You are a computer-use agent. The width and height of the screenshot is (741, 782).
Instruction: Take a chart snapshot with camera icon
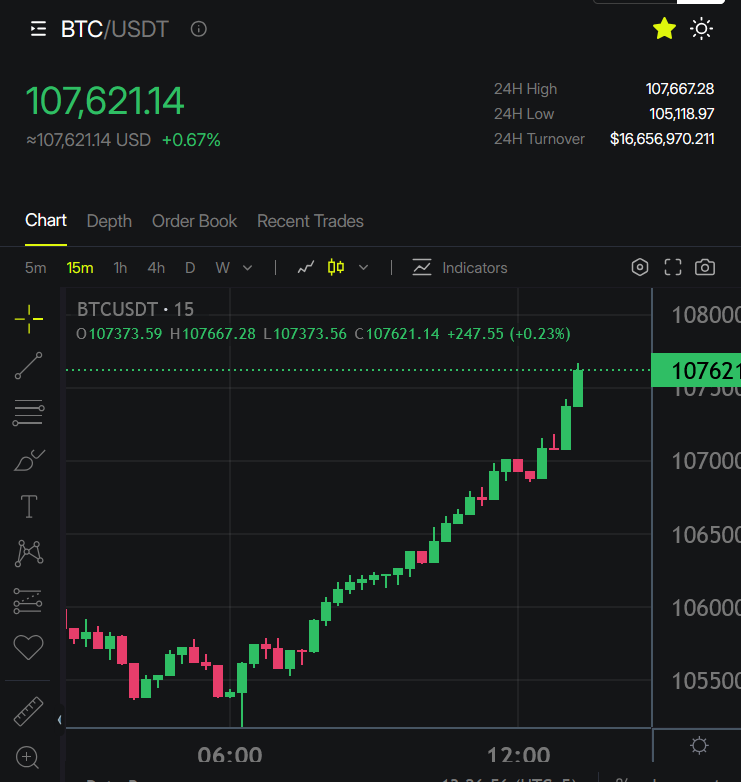pos(705,267)
